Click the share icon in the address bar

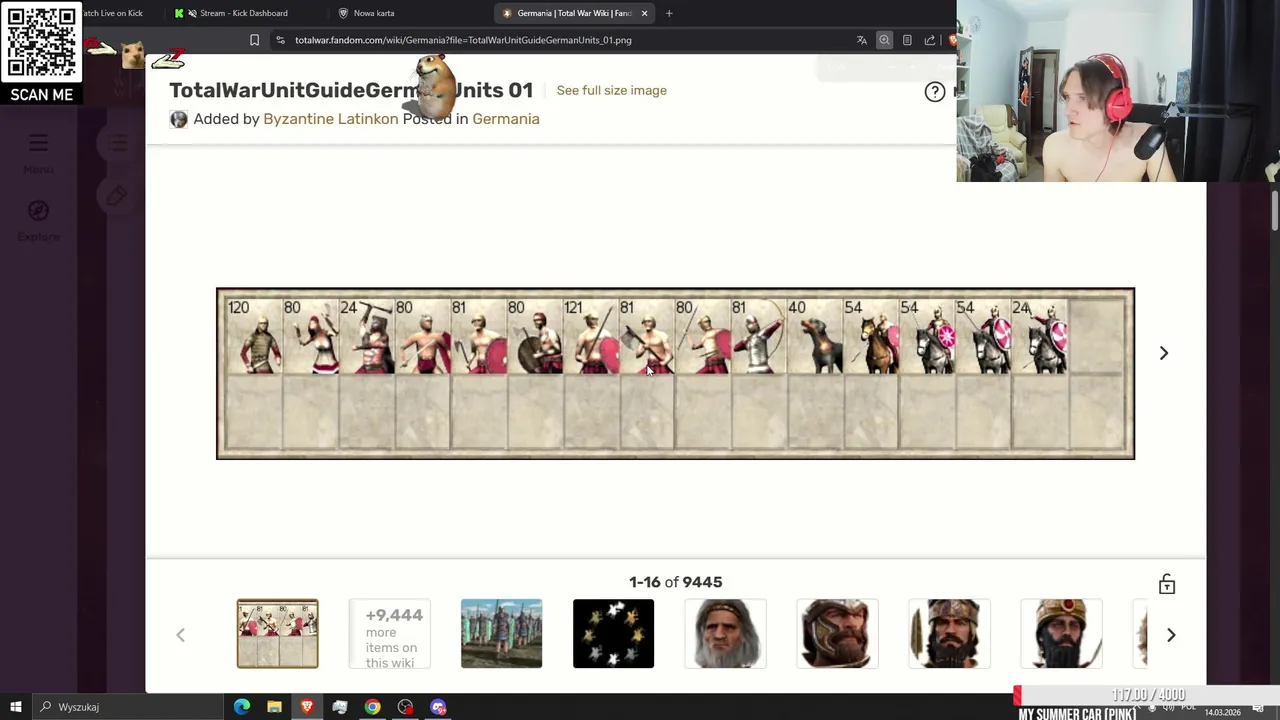(930, 40)
